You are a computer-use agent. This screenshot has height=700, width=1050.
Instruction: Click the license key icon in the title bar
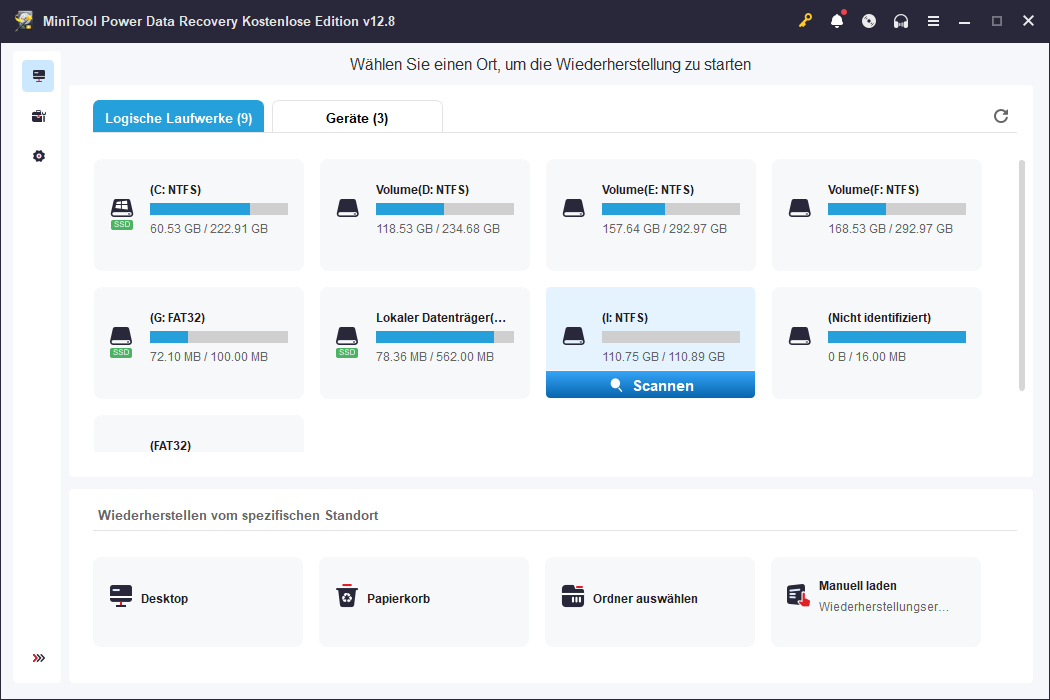pos(805,20)
